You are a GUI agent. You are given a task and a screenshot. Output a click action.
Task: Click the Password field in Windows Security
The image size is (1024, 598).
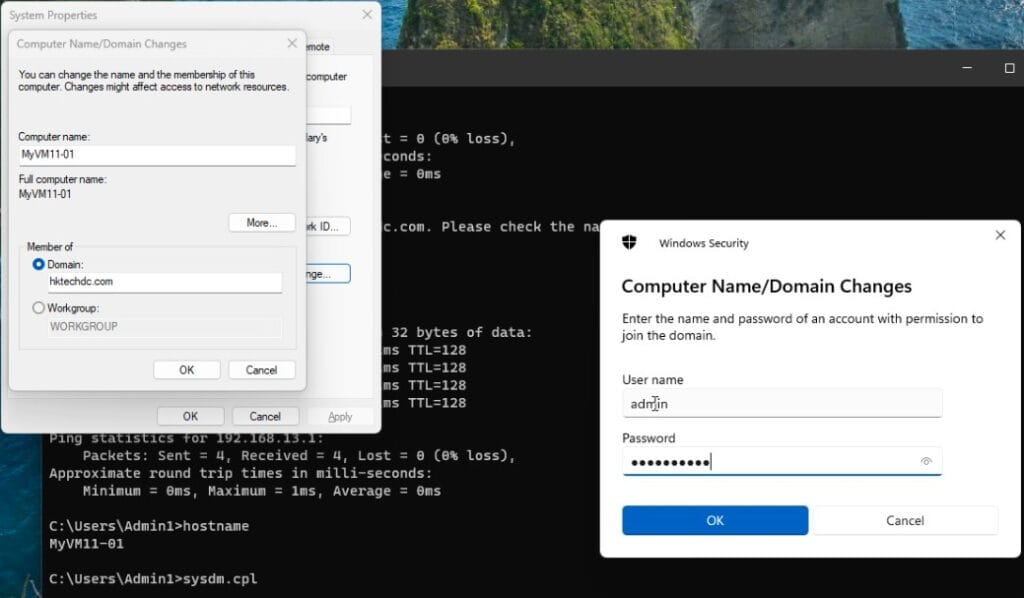(x=782, y=462)
